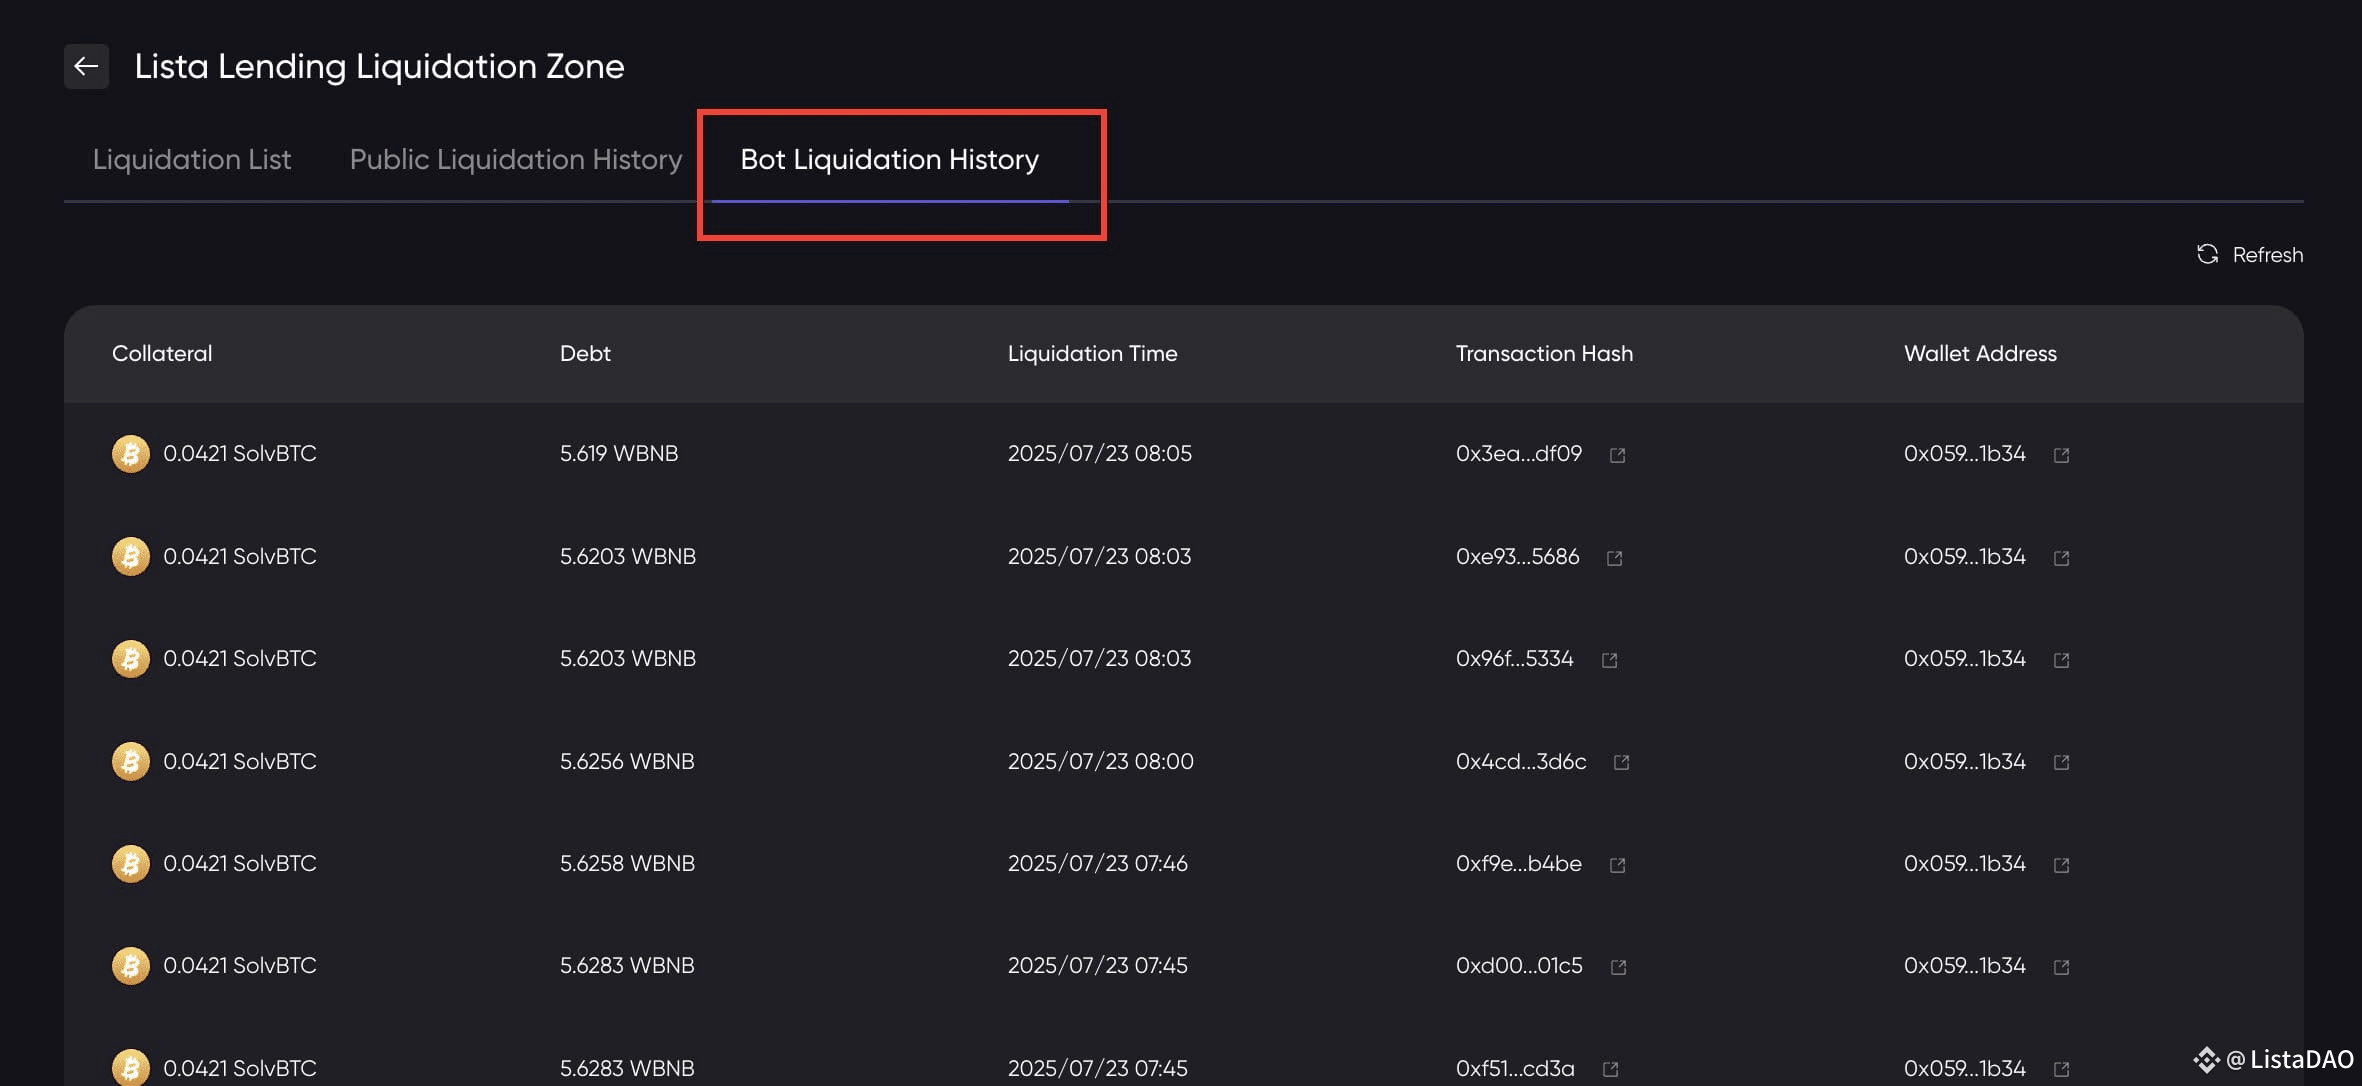Click the Collateral column header
Screen dimensions: 2362x1086
point(162,353)
